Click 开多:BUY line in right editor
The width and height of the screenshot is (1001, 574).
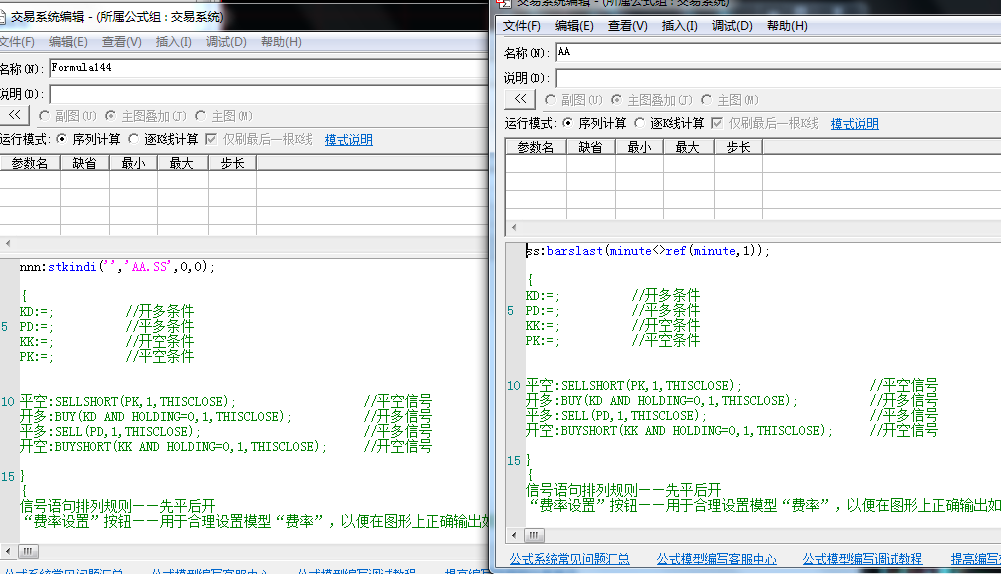click(x=661, y=400)
